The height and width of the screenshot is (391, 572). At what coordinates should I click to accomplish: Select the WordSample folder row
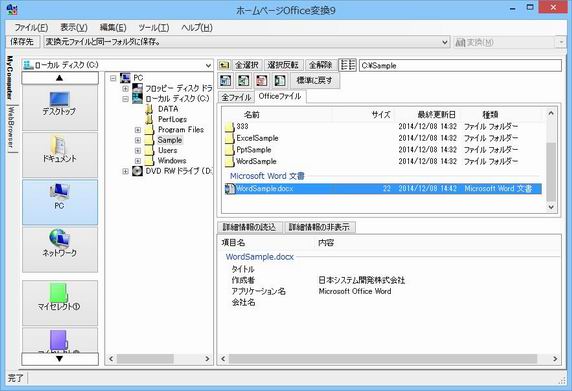(x=383, y=161)
